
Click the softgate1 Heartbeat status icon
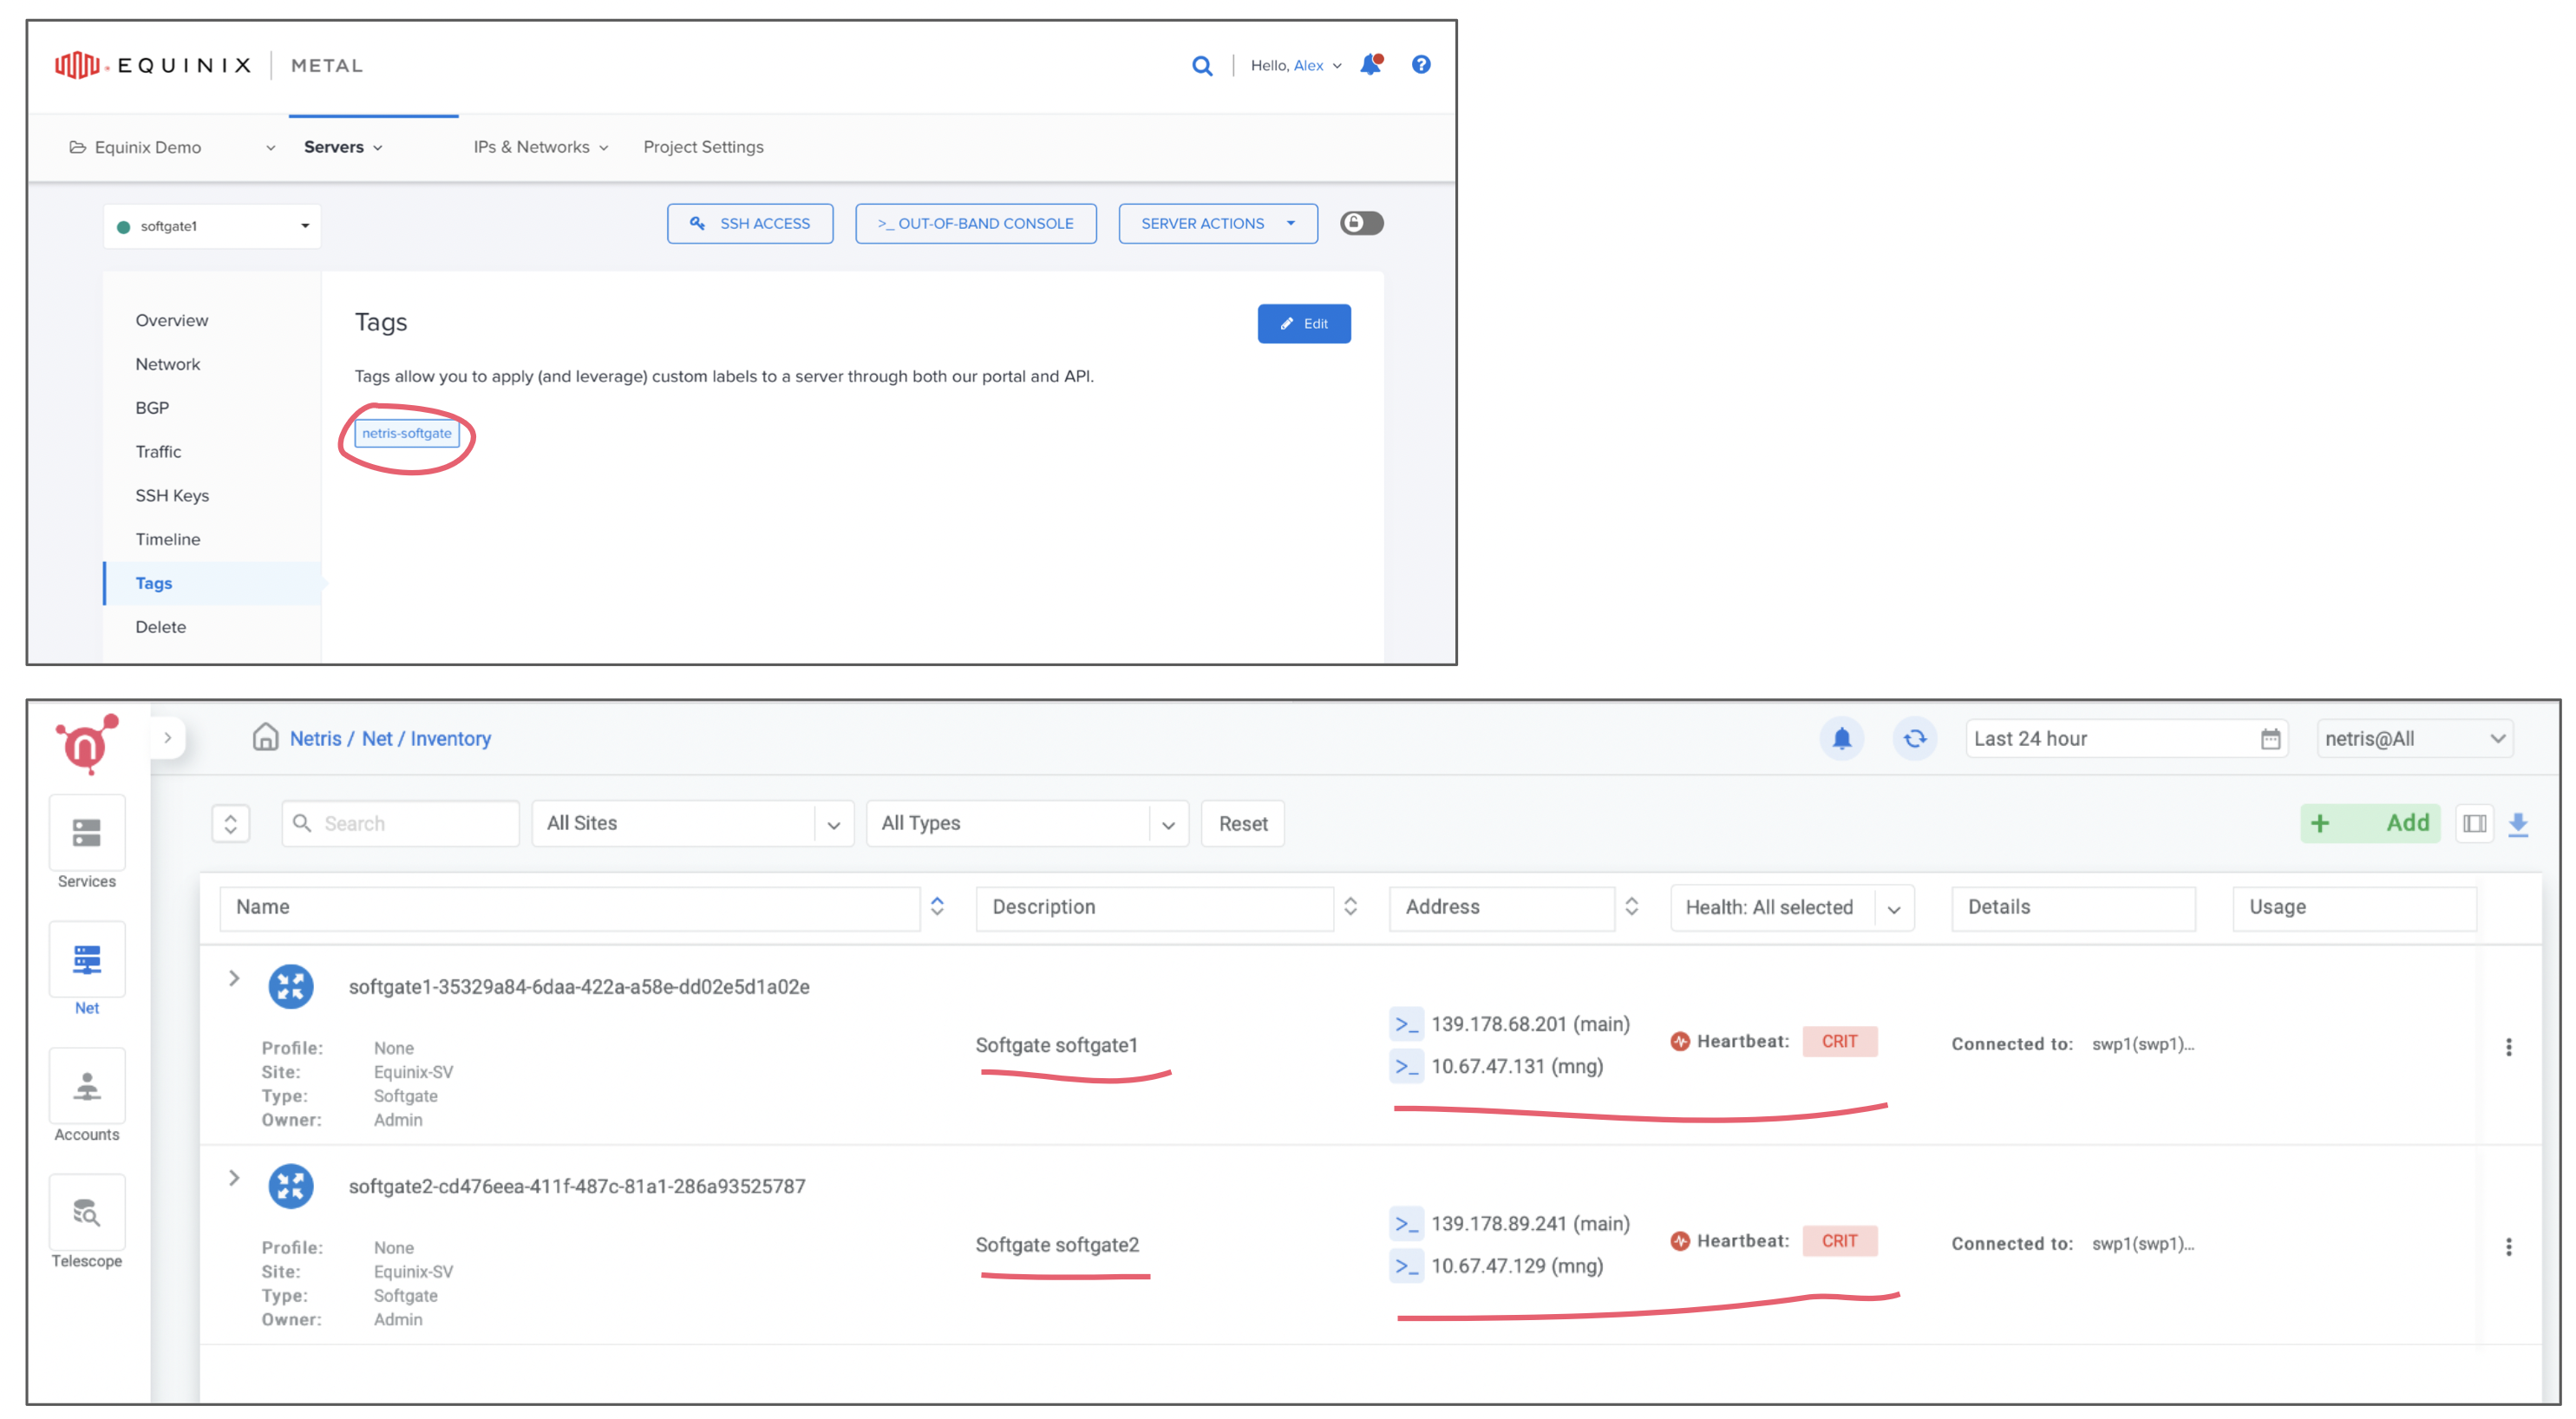coord(1680,1042)
